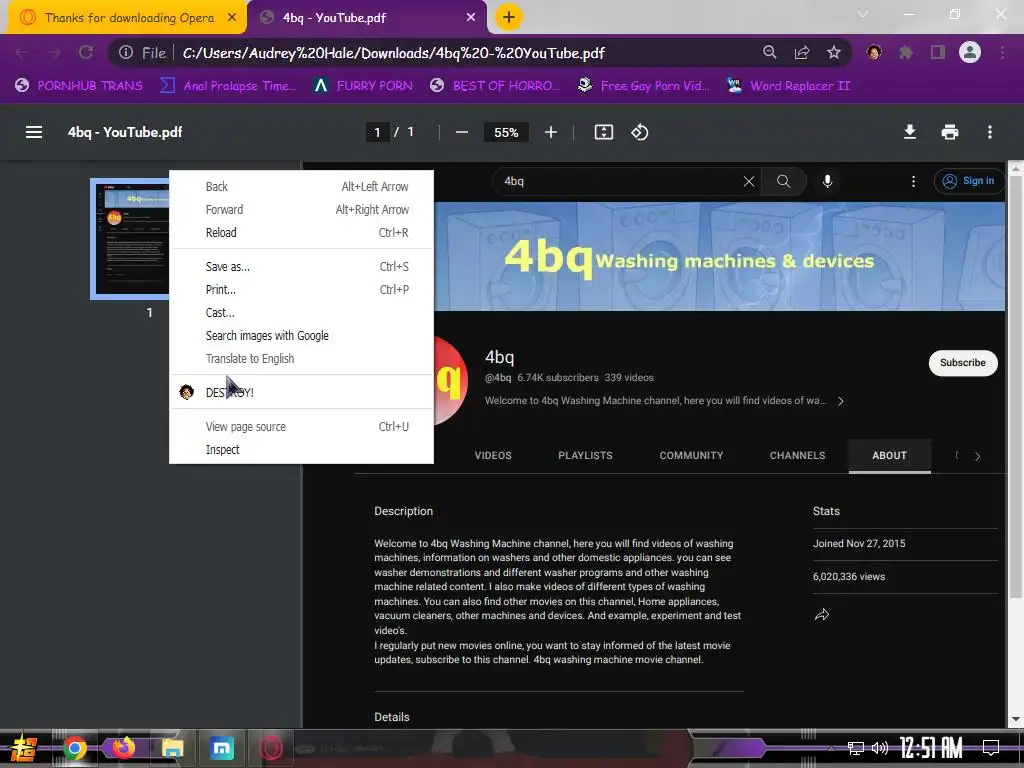Bookmark this page with star icon
Viewport: 1024px width, 768px height.
coord(834,52)
